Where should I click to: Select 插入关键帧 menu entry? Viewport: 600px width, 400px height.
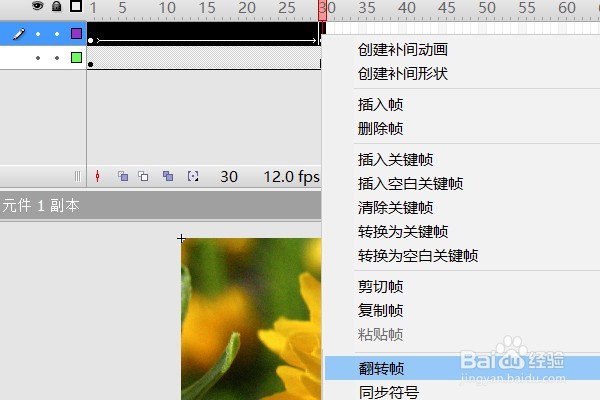(x=395, y=160)
